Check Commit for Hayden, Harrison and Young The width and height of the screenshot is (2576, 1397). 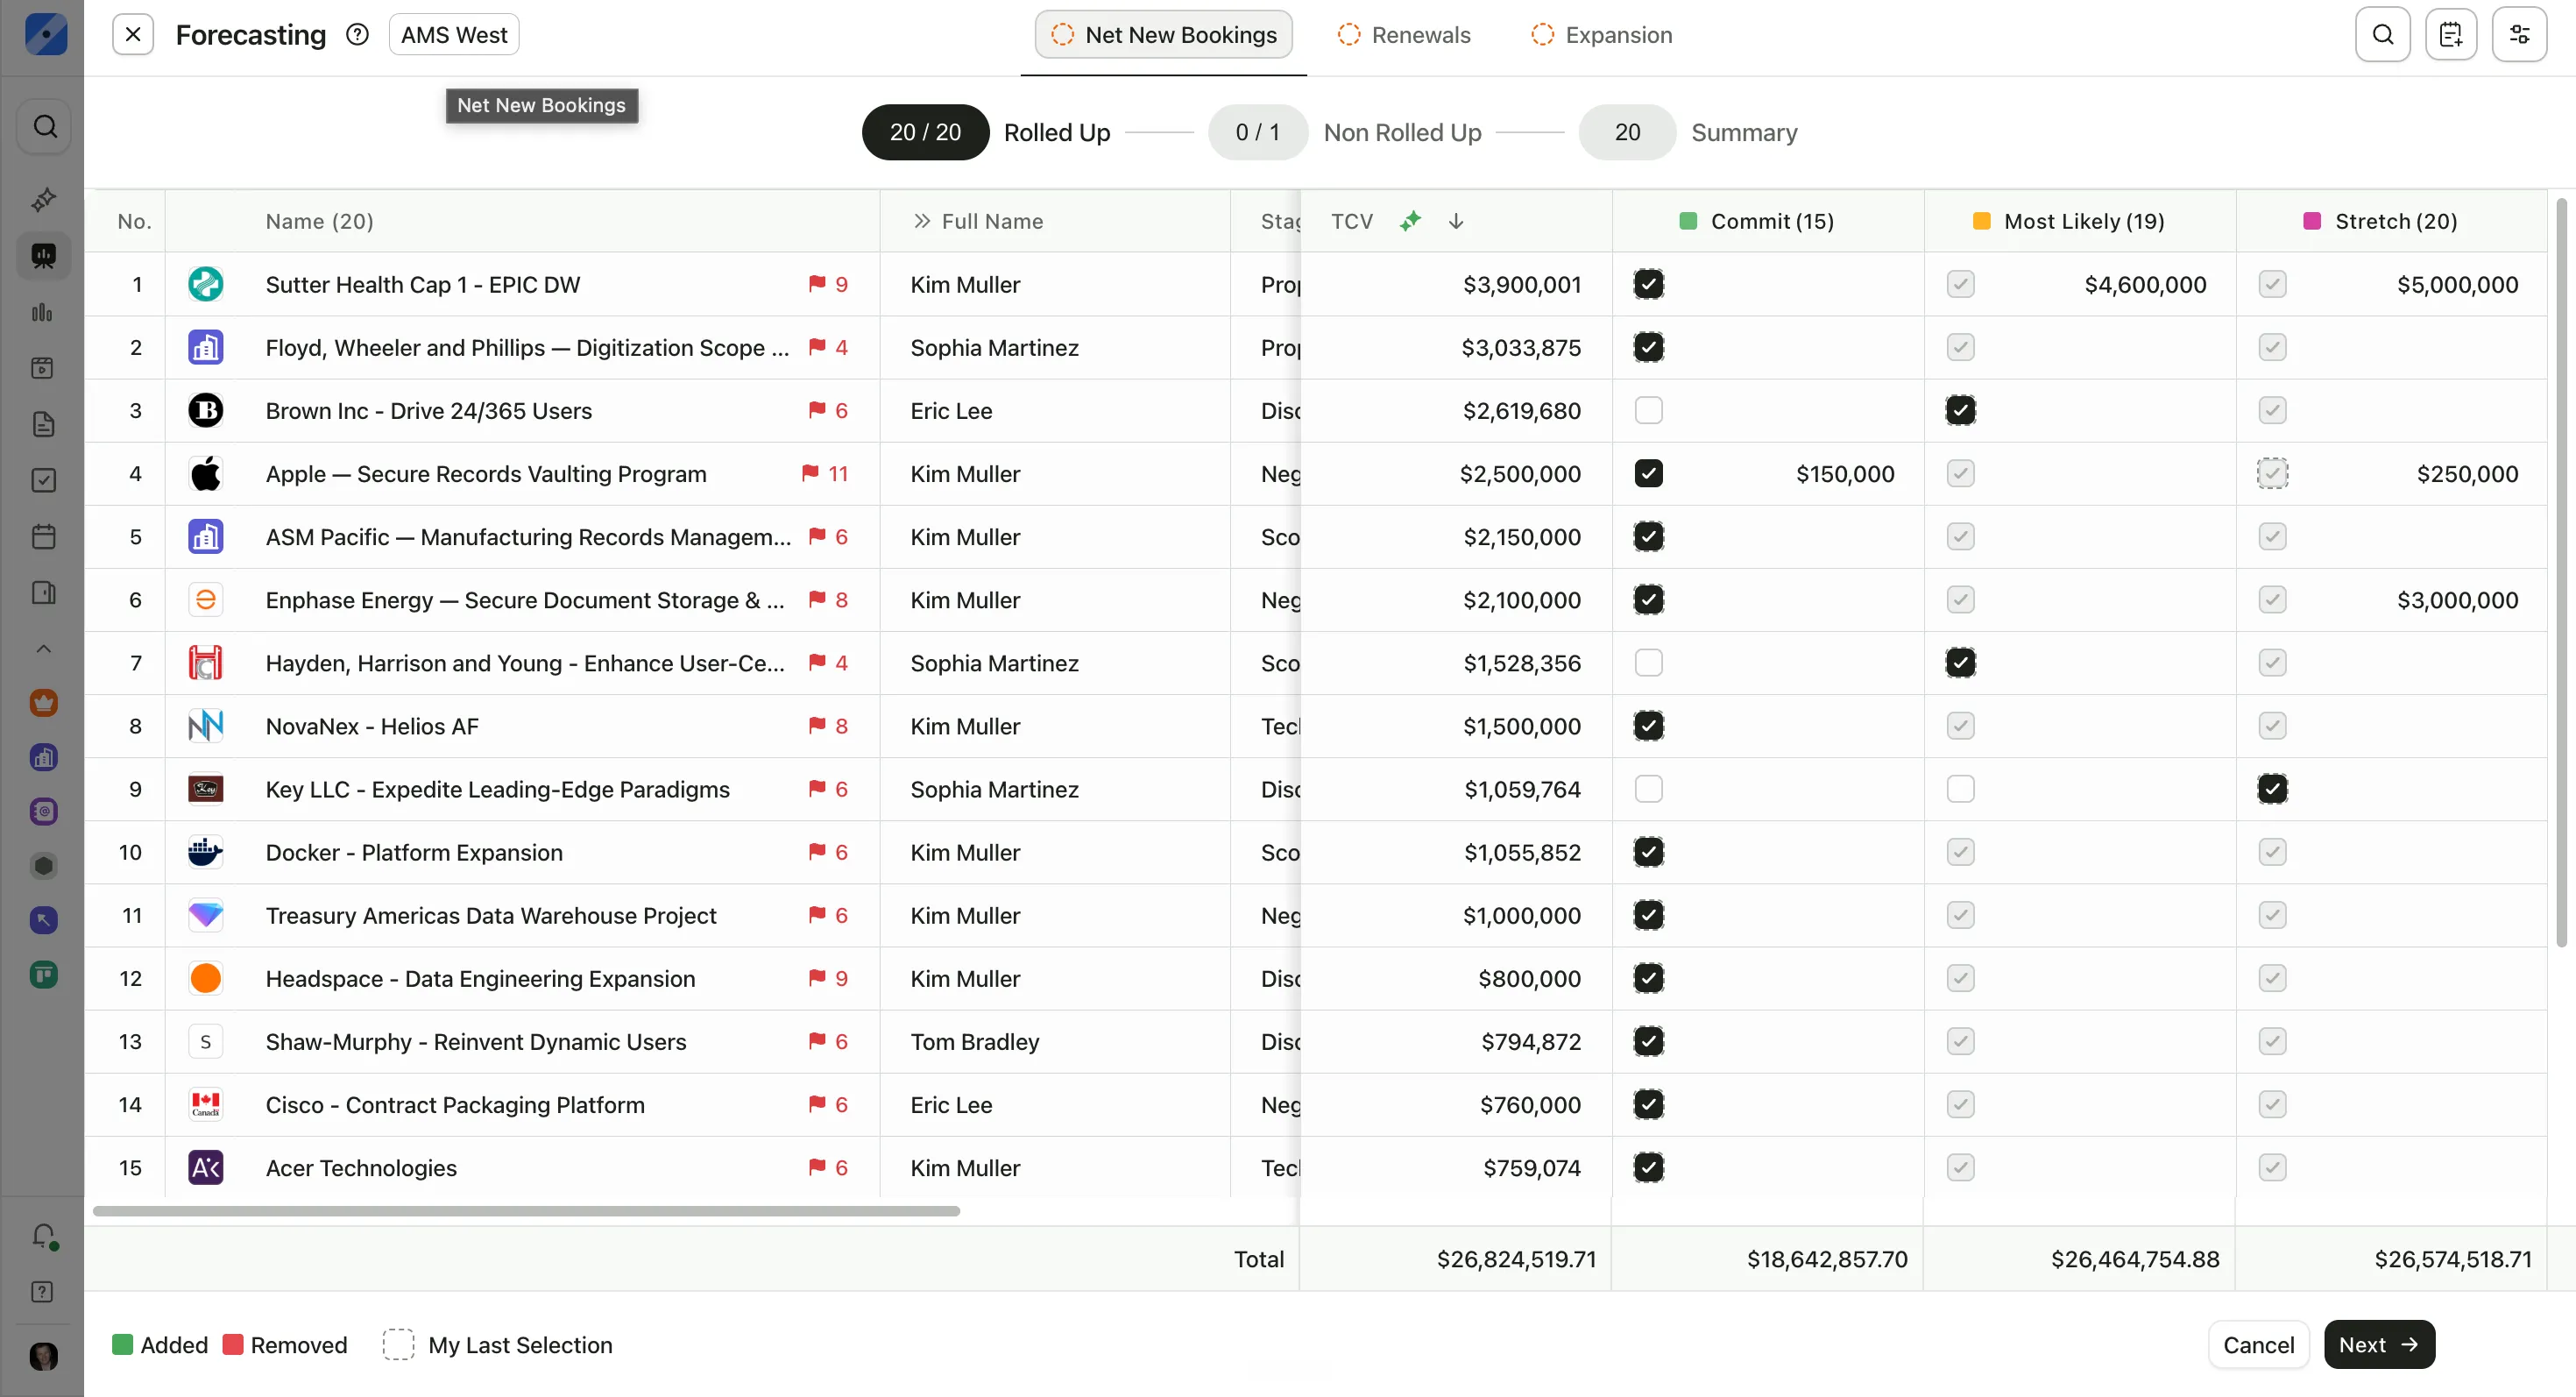[1649, 663]
